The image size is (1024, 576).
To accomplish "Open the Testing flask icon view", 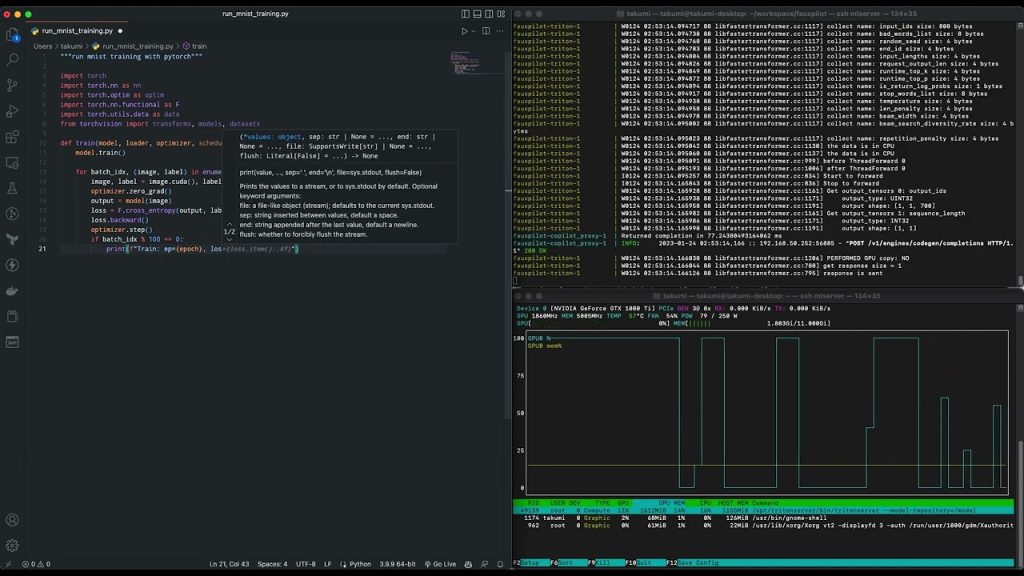I will pos(12,188).
